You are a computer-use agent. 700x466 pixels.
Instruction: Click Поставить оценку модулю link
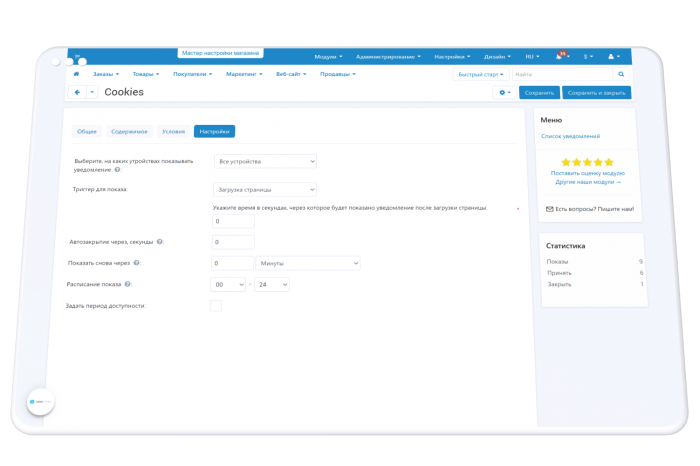[588, 173]
